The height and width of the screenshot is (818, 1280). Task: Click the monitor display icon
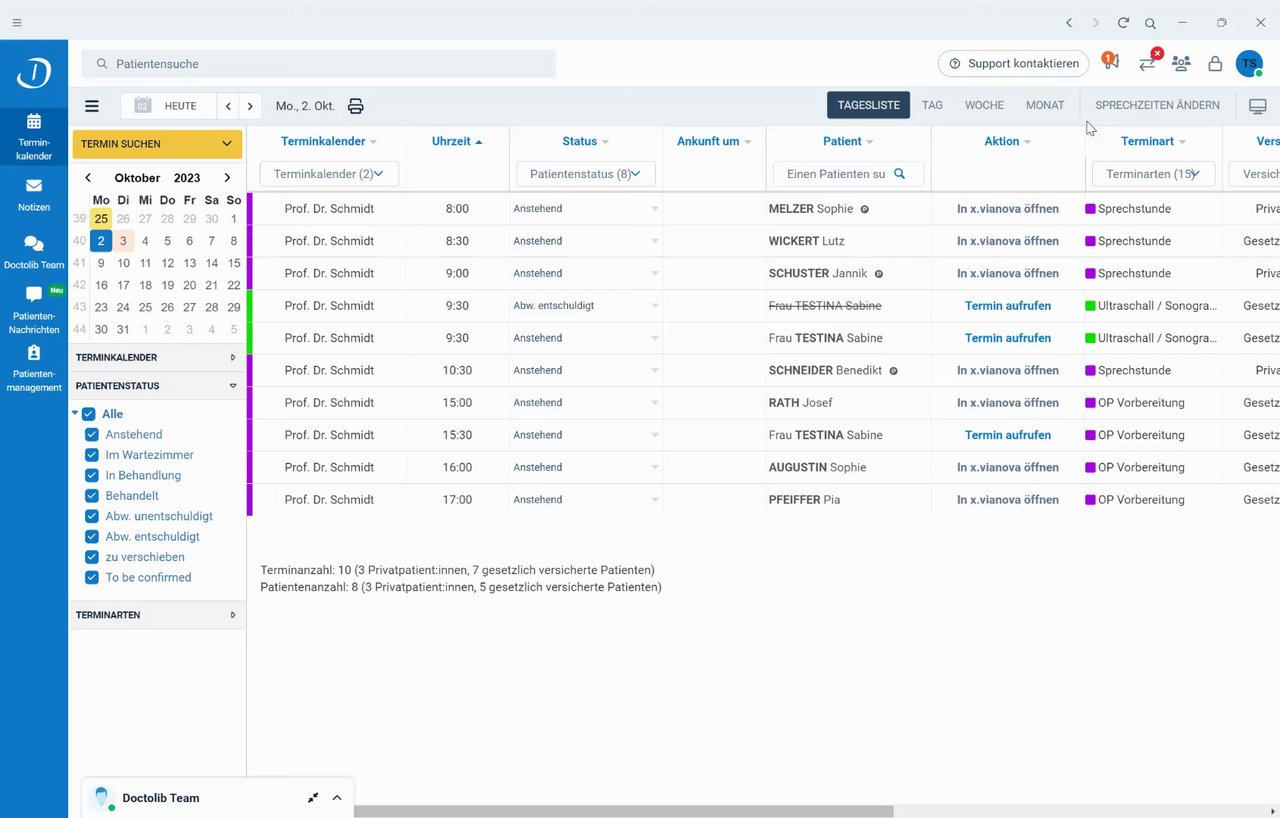click(x=1258, y=106)
